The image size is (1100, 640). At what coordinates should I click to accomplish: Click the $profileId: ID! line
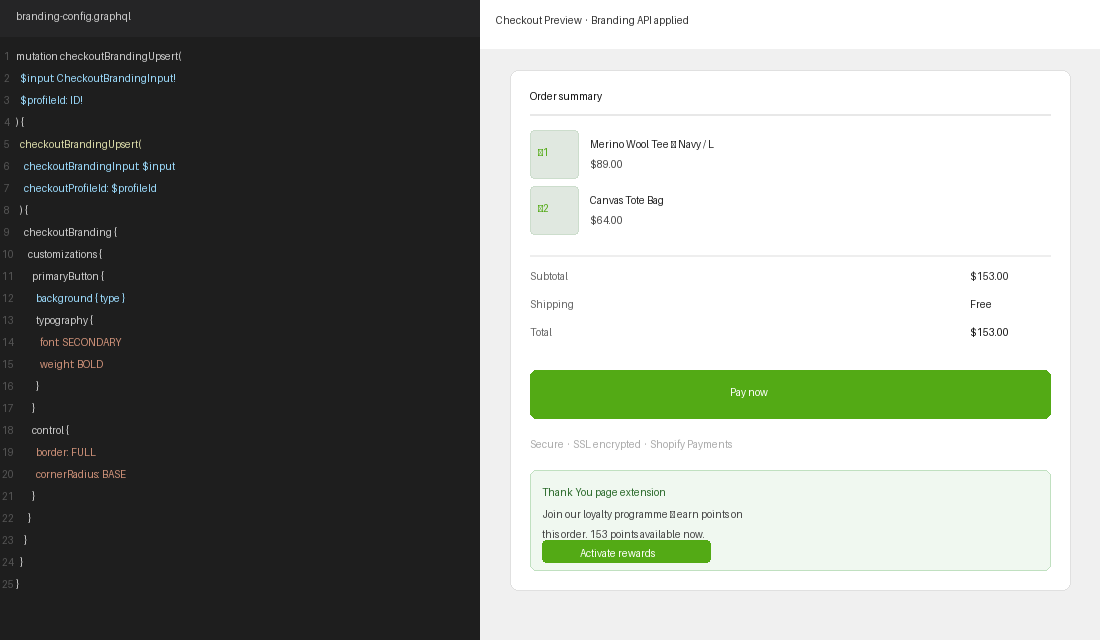point(52,100)
